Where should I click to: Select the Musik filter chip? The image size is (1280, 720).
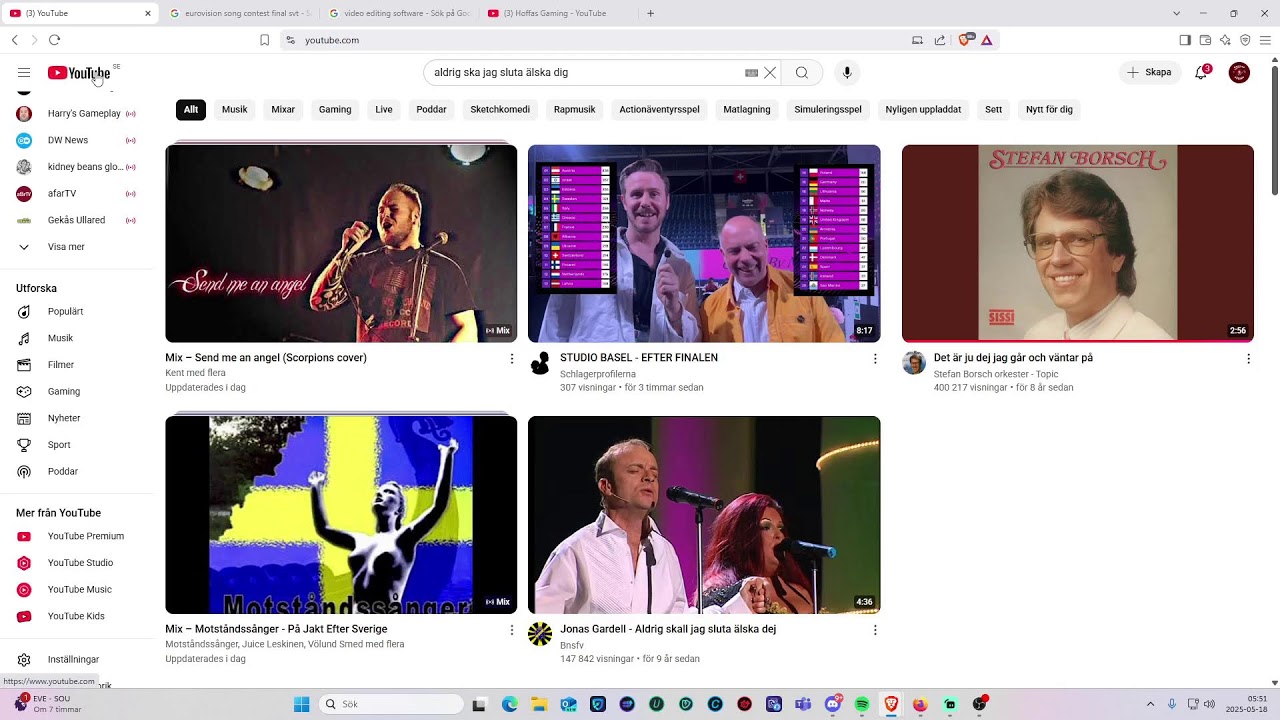tap(235, 110)
